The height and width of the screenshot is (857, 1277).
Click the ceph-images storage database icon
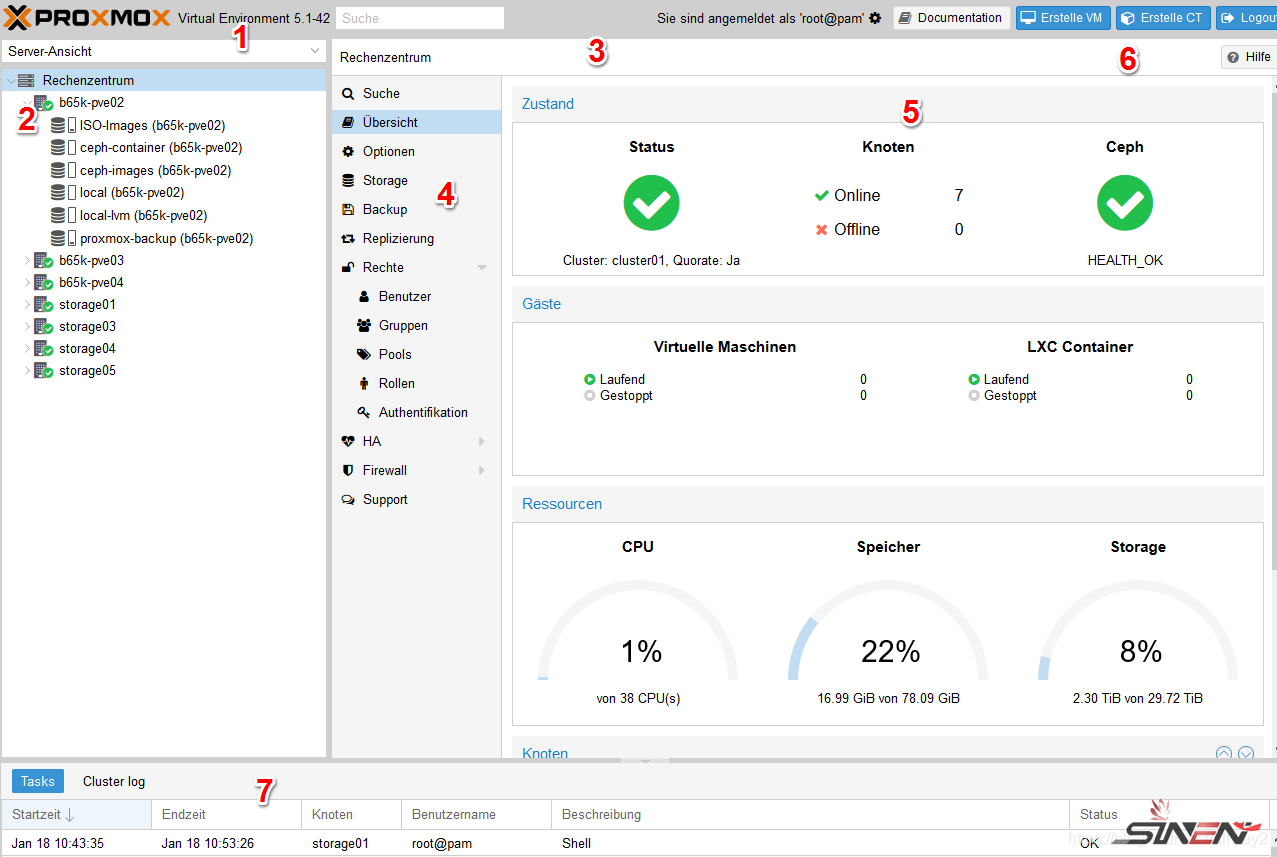tap(58, 170)
